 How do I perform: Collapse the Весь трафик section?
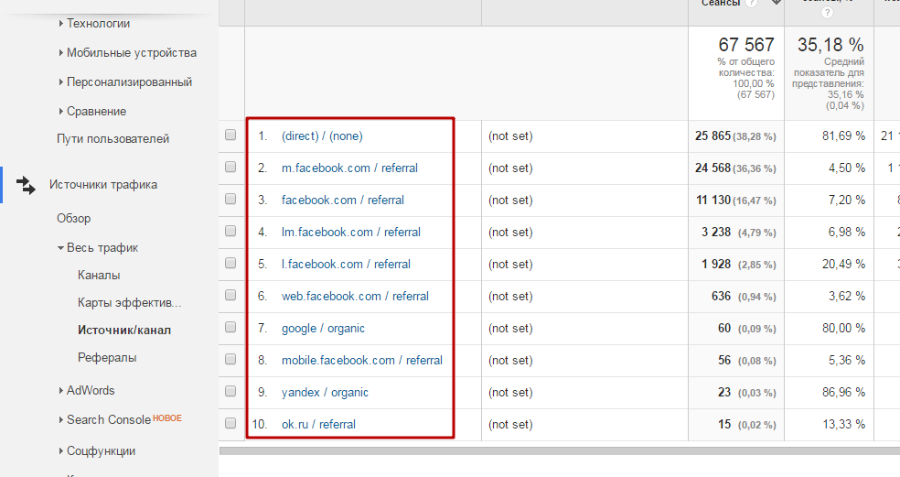pyautogui.click(x=102, y=248)
